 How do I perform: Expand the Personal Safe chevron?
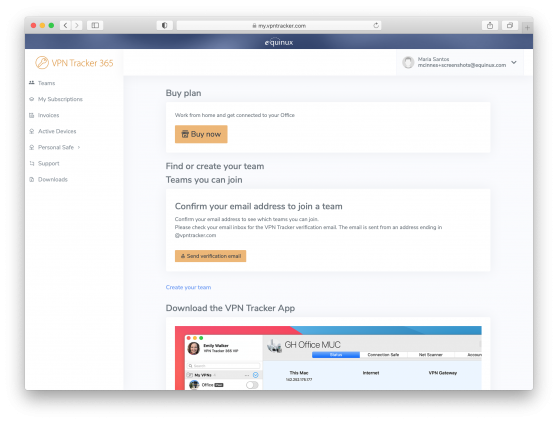click(x=79, y=147)
